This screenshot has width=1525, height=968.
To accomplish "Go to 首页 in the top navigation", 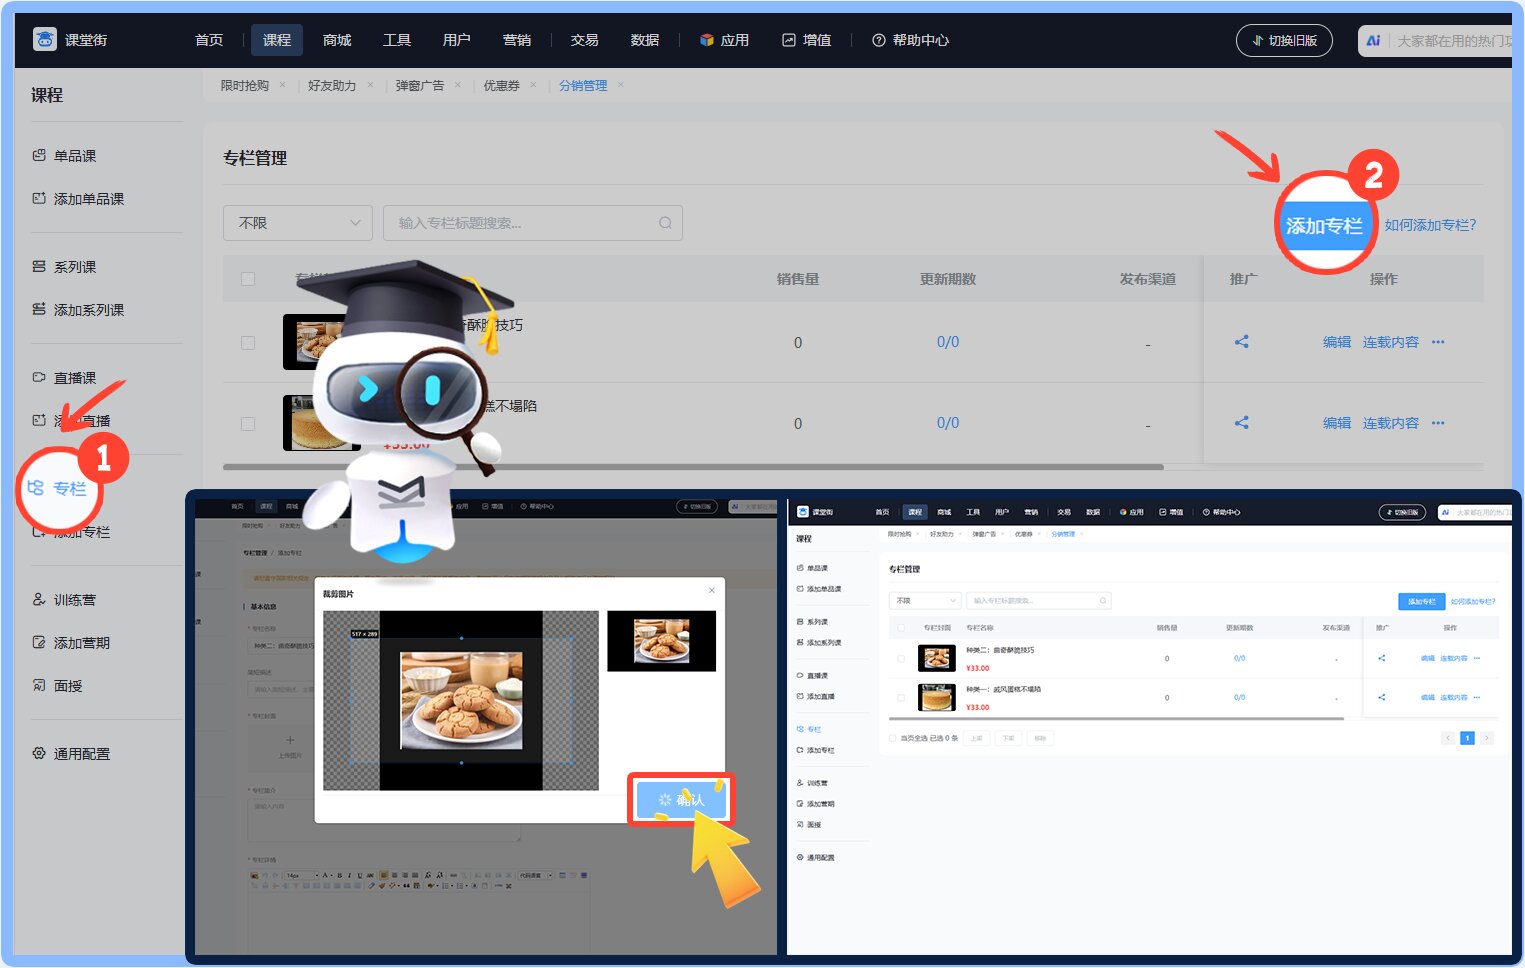I will coord(209,40).
